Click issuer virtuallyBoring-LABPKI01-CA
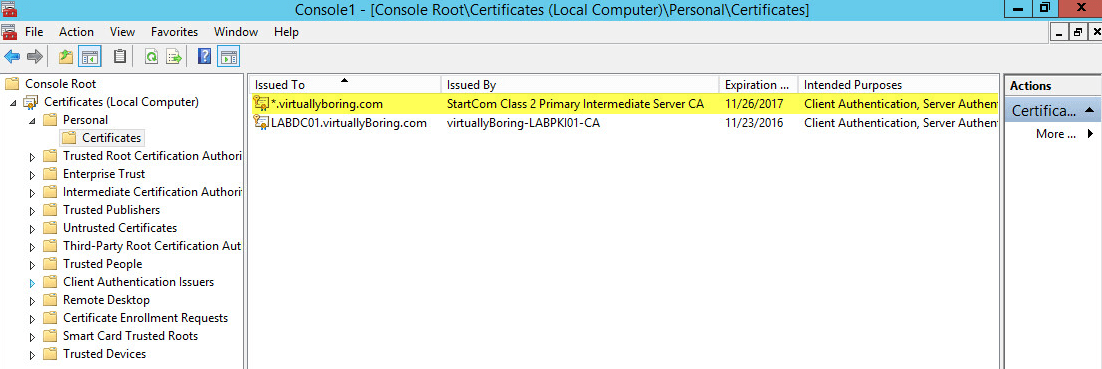1102x369 pixels. point(523,123)
